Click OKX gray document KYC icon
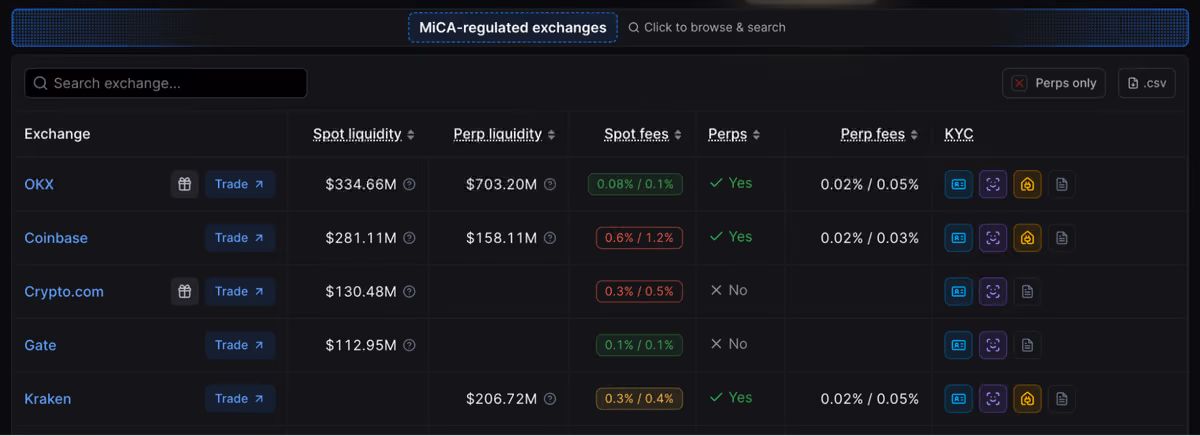Image resolution: width=1200 pixels, height=436 pixels. pyautogui.click(x=1062, y=184)
